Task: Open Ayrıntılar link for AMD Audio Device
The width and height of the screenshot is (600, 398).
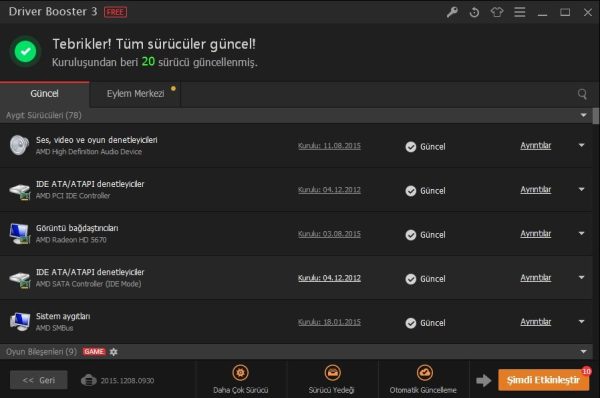Action: click(536, 145)
